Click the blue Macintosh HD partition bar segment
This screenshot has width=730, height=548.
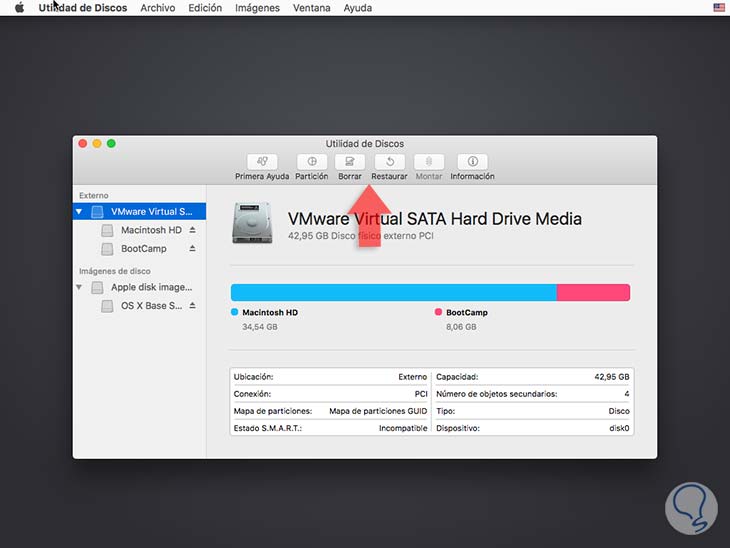click(x=393, y=292)
